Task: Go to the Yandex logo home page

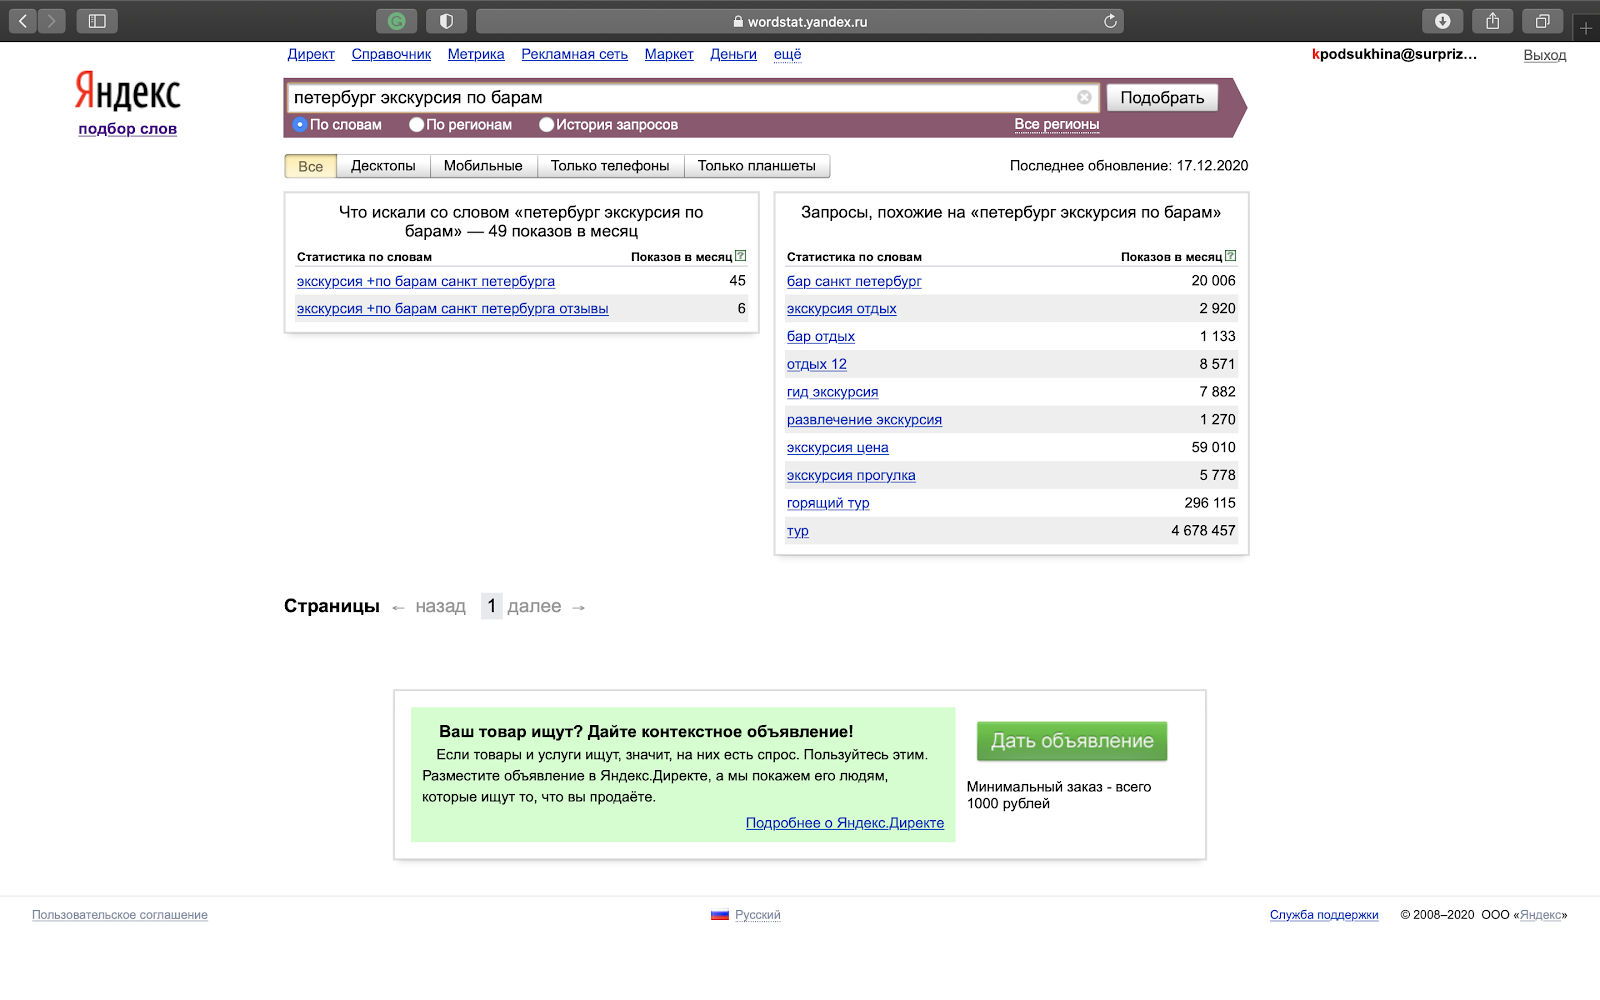Action: click(x=128, y=91)
